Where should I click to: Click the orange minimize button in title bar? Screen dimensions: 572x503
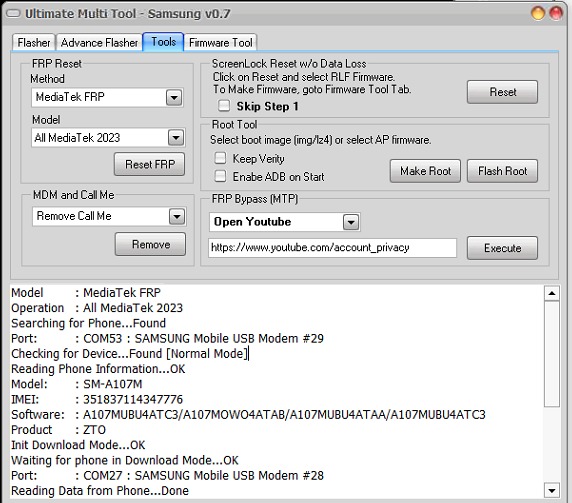(x=538, y=13)
